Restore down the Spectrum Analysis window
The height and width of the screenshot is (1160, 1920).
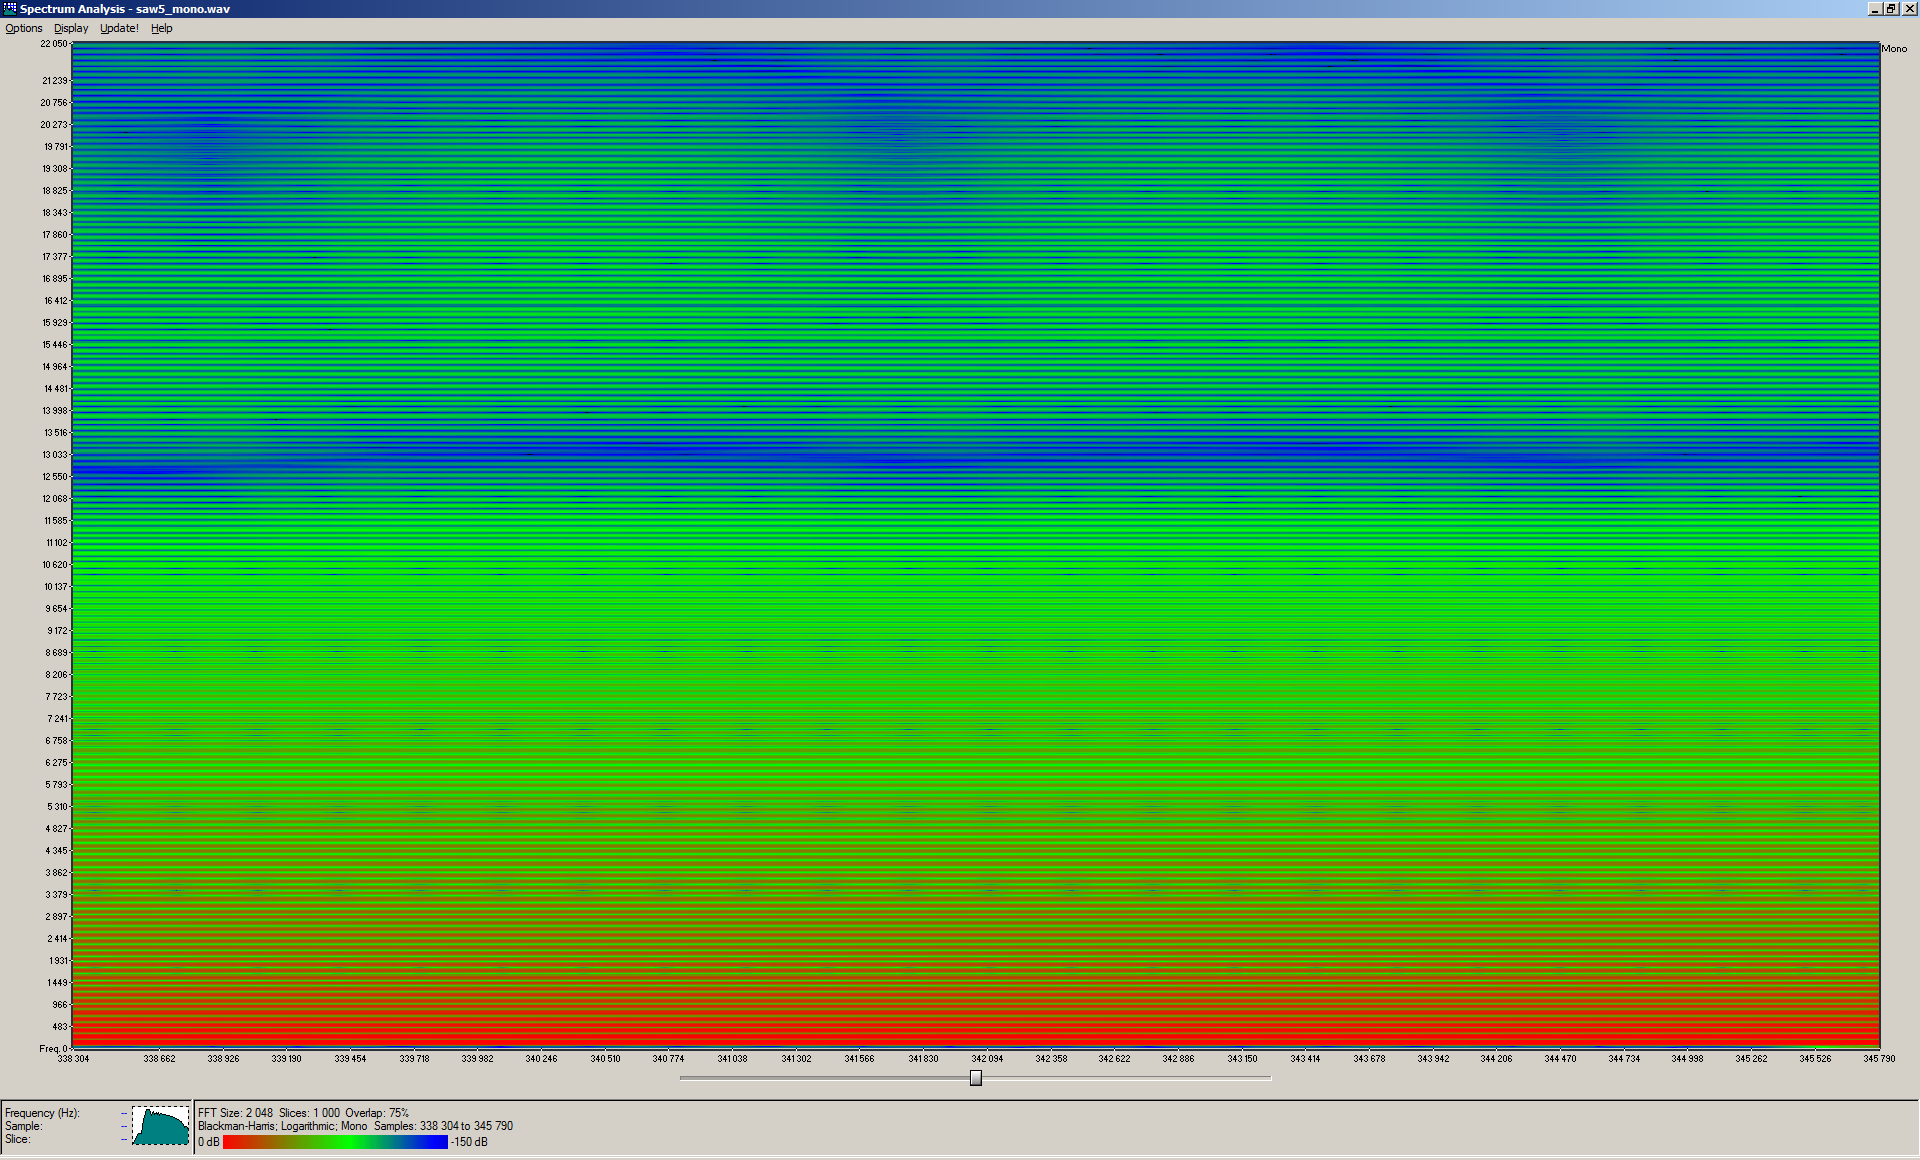pos(1891,8)
